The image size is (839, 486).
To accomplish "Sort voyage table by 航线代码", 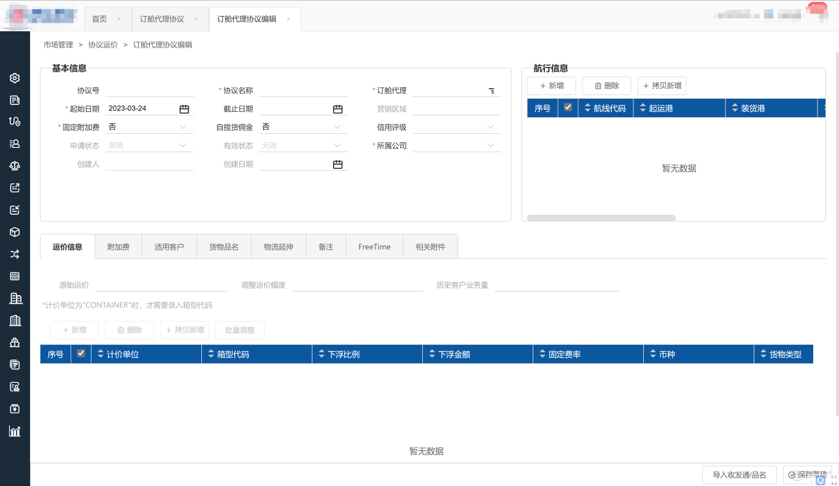I will pyautogui.click(x=587, y=108).
